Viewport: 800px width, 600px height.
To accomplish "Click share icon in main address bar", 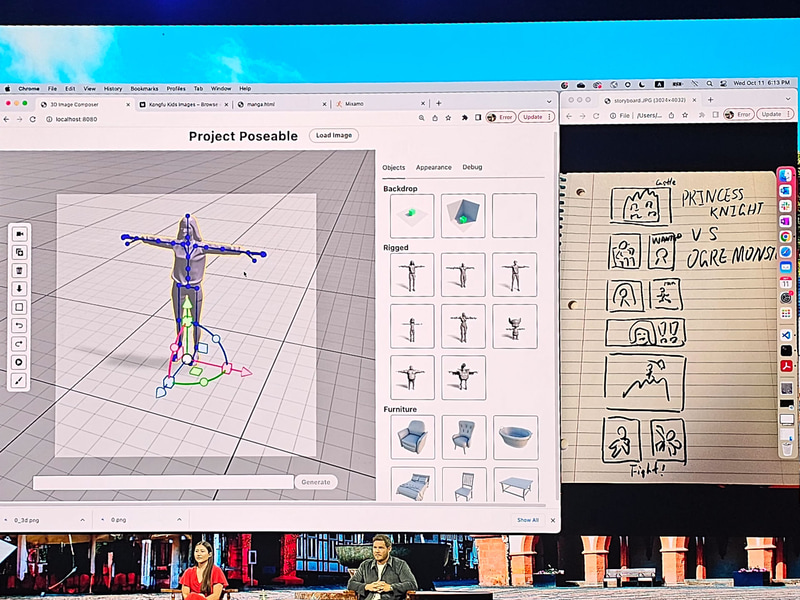I will [435, 118].
